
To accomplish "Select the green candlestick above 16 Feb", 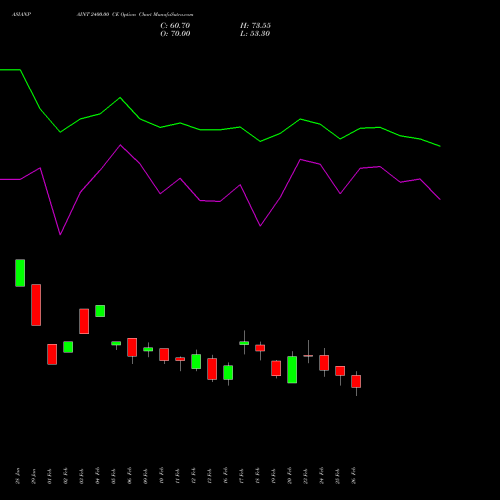I will click(x=228, y=372).
